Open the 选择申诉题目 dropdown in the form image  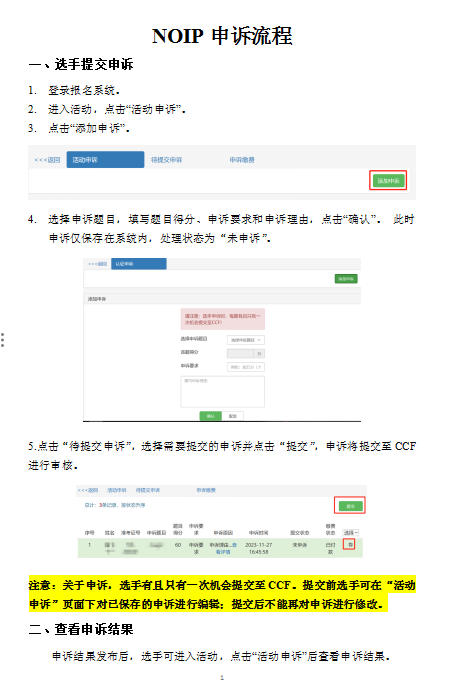246,340
